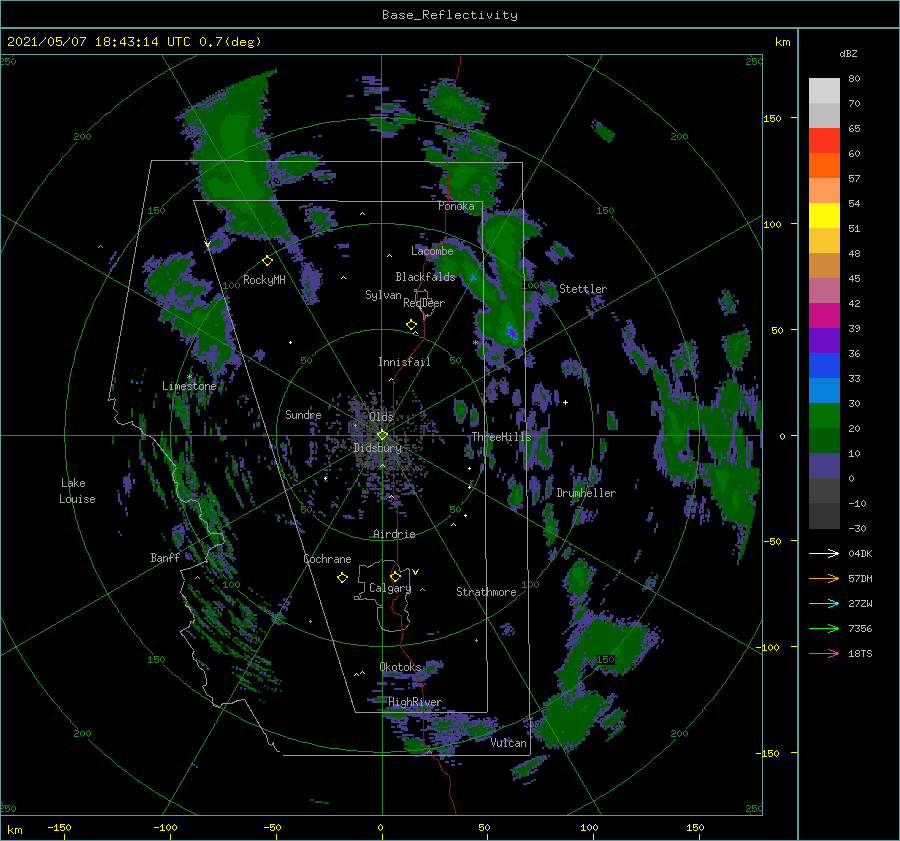Pick the red 60–65 dBZ color band
This screenshot has height=841, width=900.
824,141
